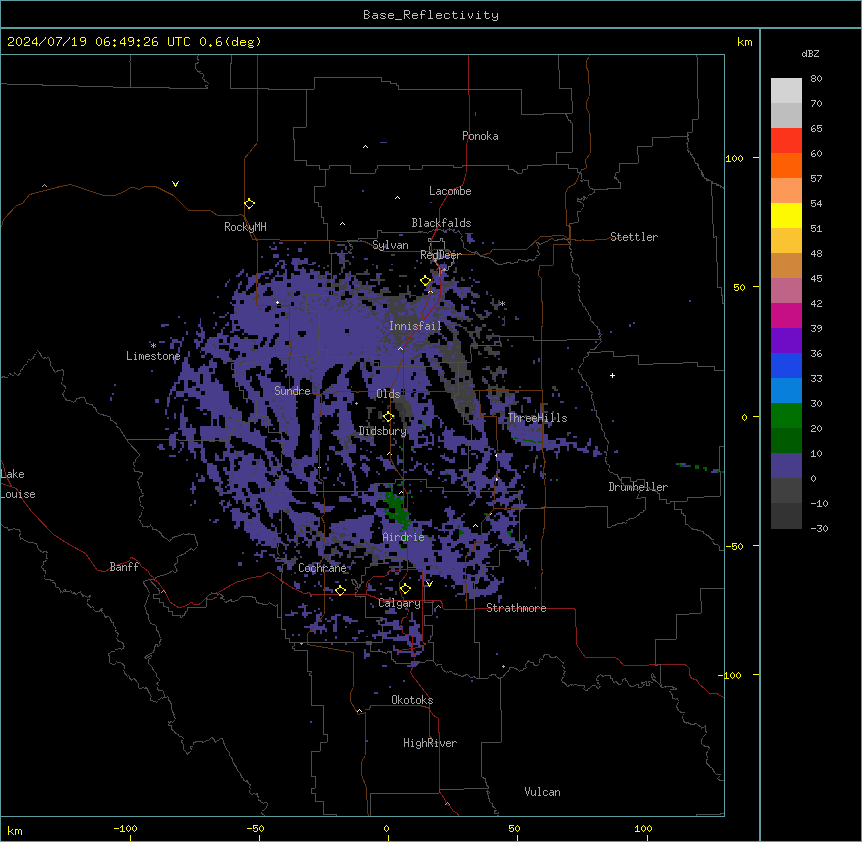The height and width of the screenshot is (842, 862).
Task: Click the blue 36 dBZ legend swatch
Action: coord(786,365)
